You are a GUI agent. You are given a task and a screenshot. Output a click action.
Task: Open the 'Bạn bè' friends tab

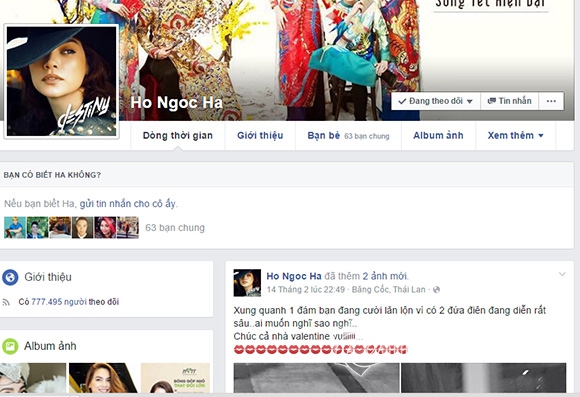pos(348,135)
